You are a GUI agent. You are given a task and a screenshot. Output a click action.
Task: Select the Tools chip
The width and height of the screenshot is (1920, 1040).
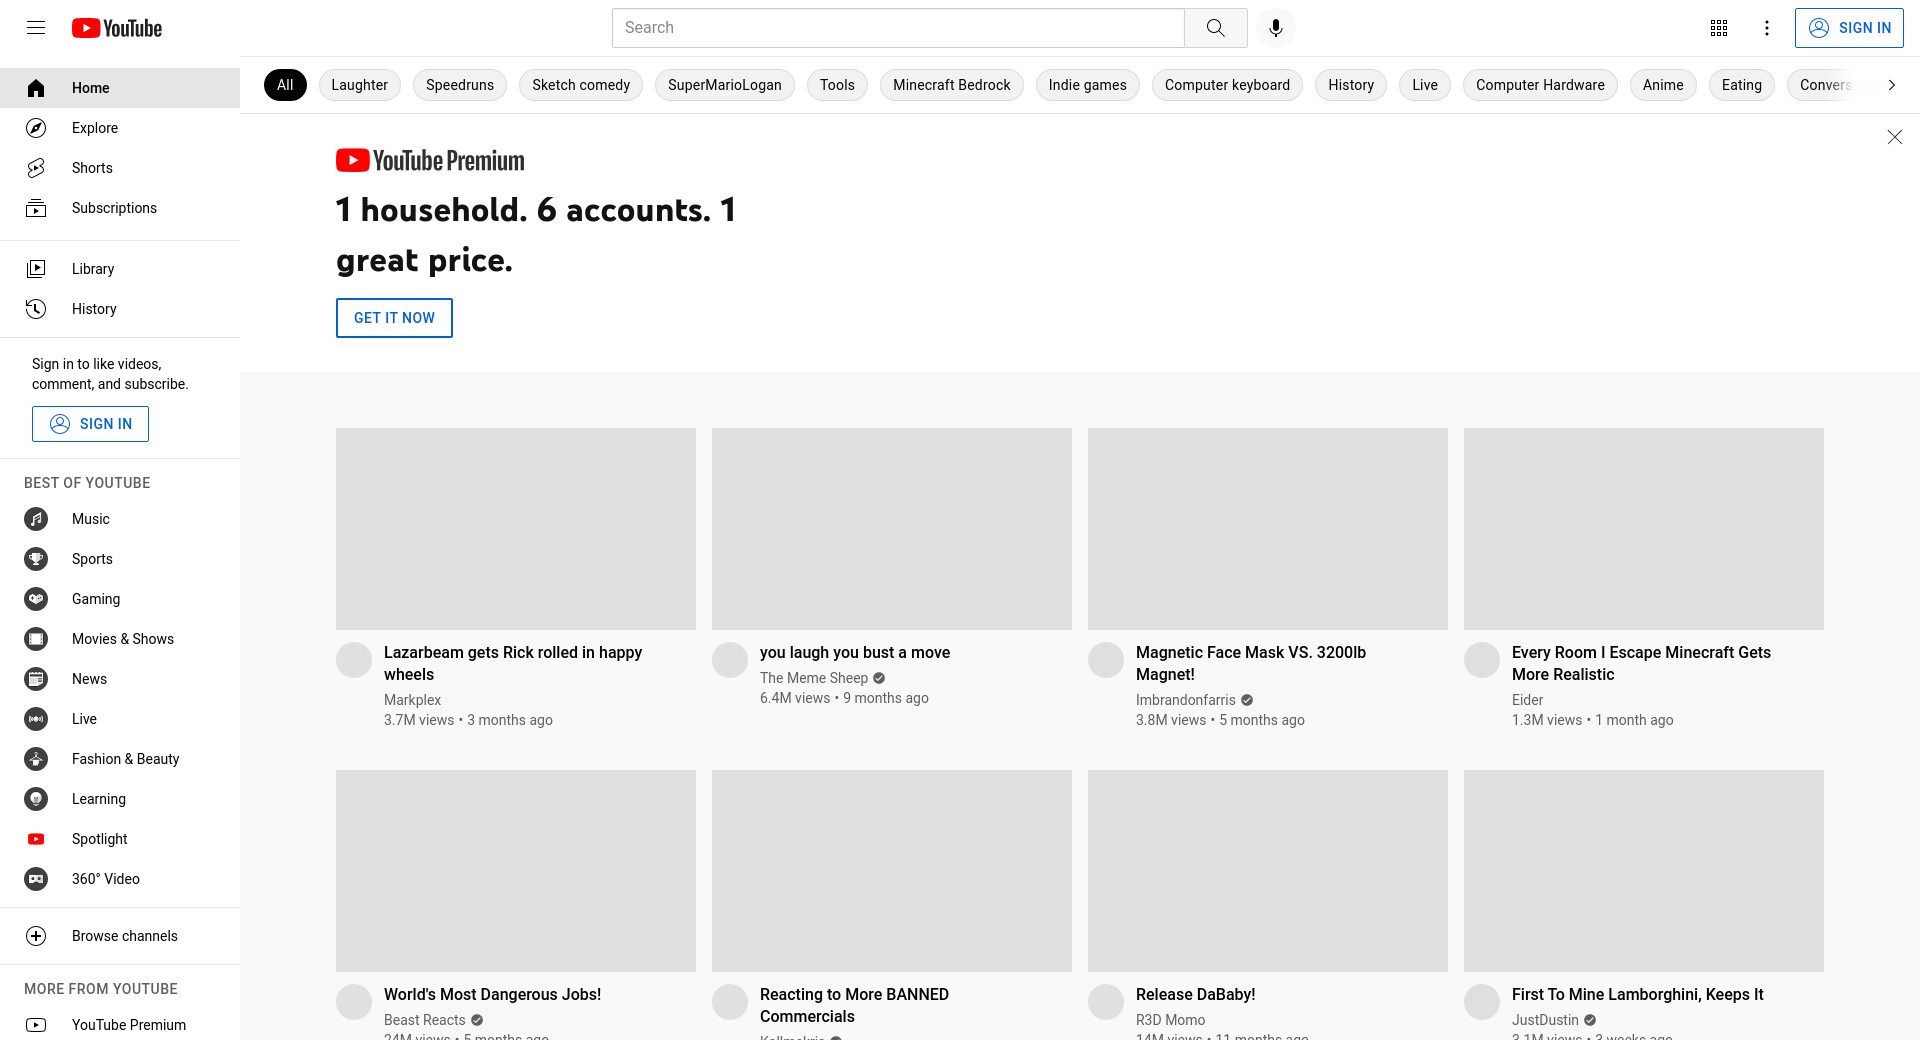tap(837, 85)
